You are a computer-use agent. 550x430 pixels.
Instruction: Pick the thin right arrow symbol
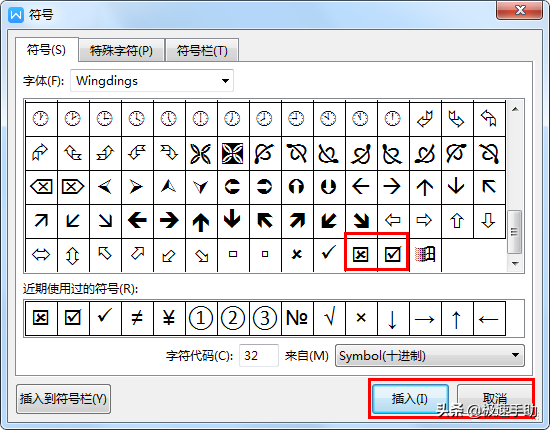coord(393,187)
